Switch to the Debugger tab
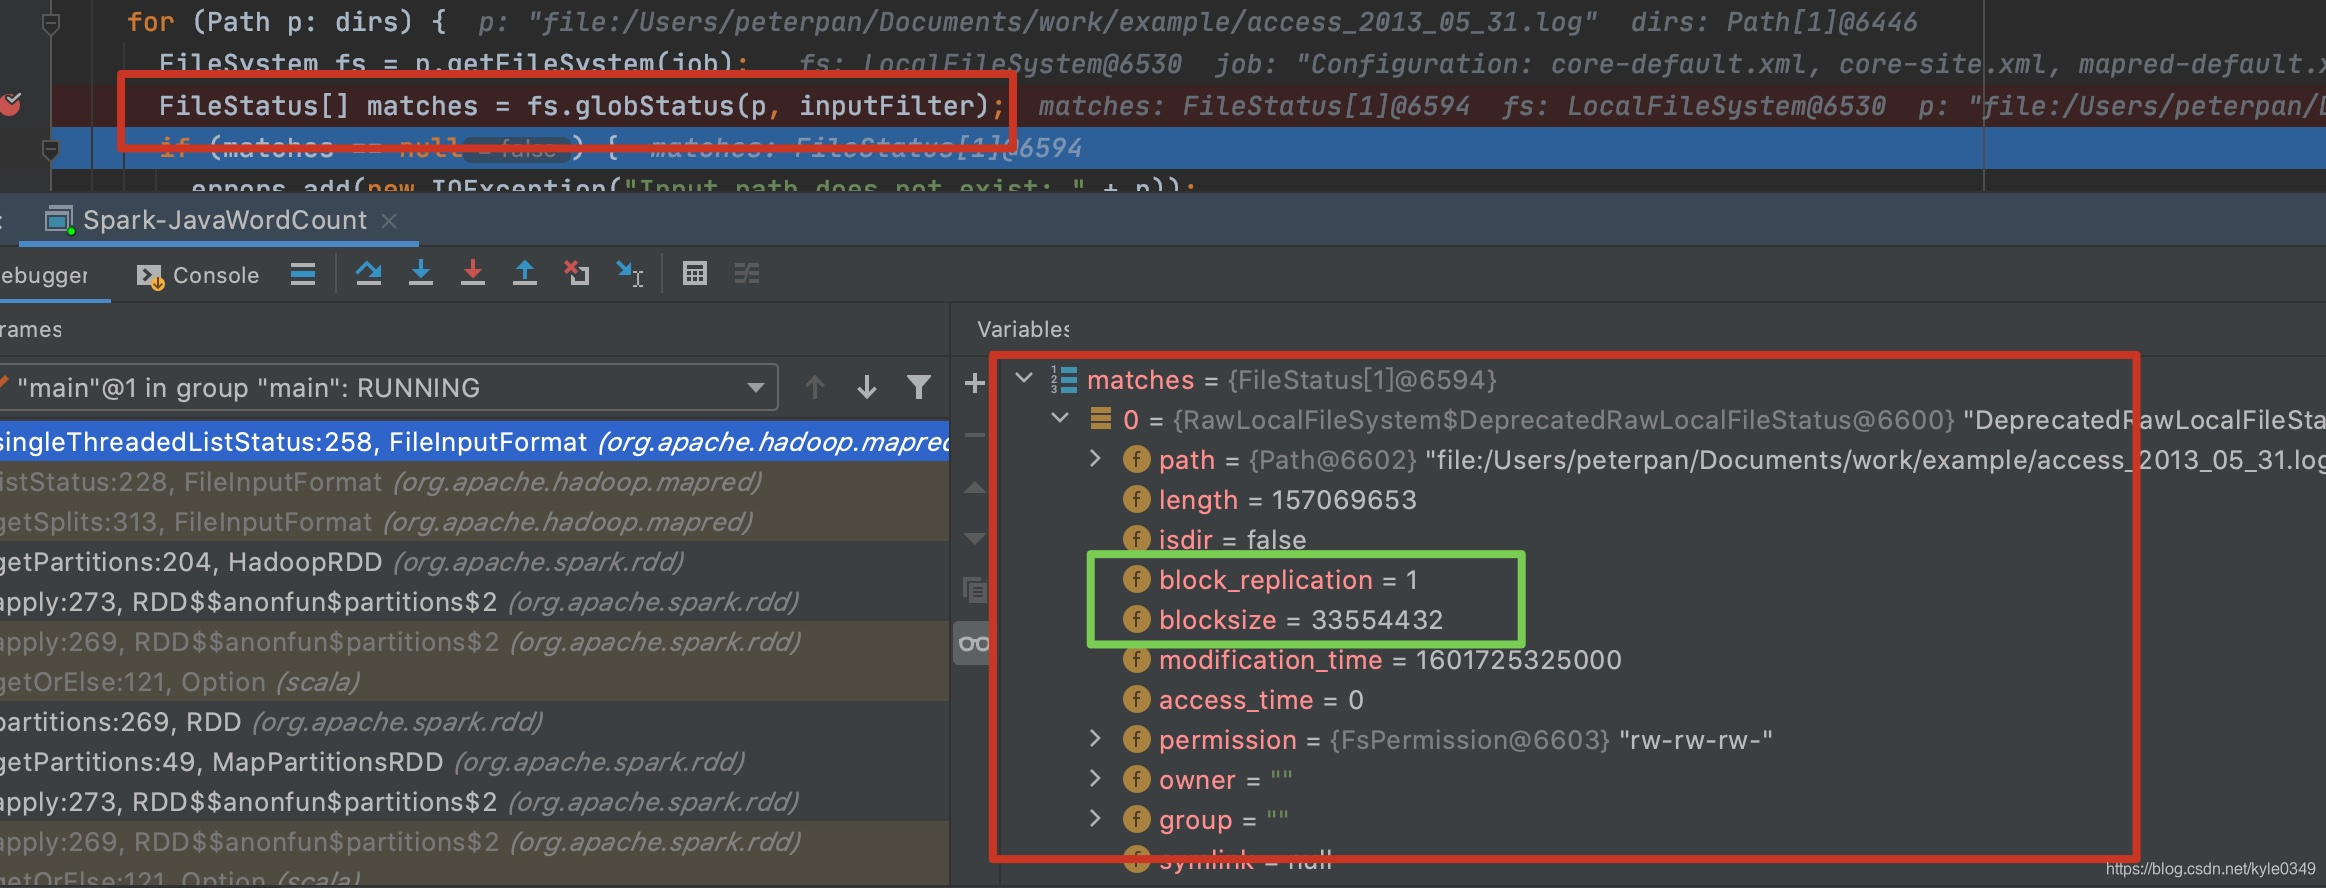 [44, 275]
